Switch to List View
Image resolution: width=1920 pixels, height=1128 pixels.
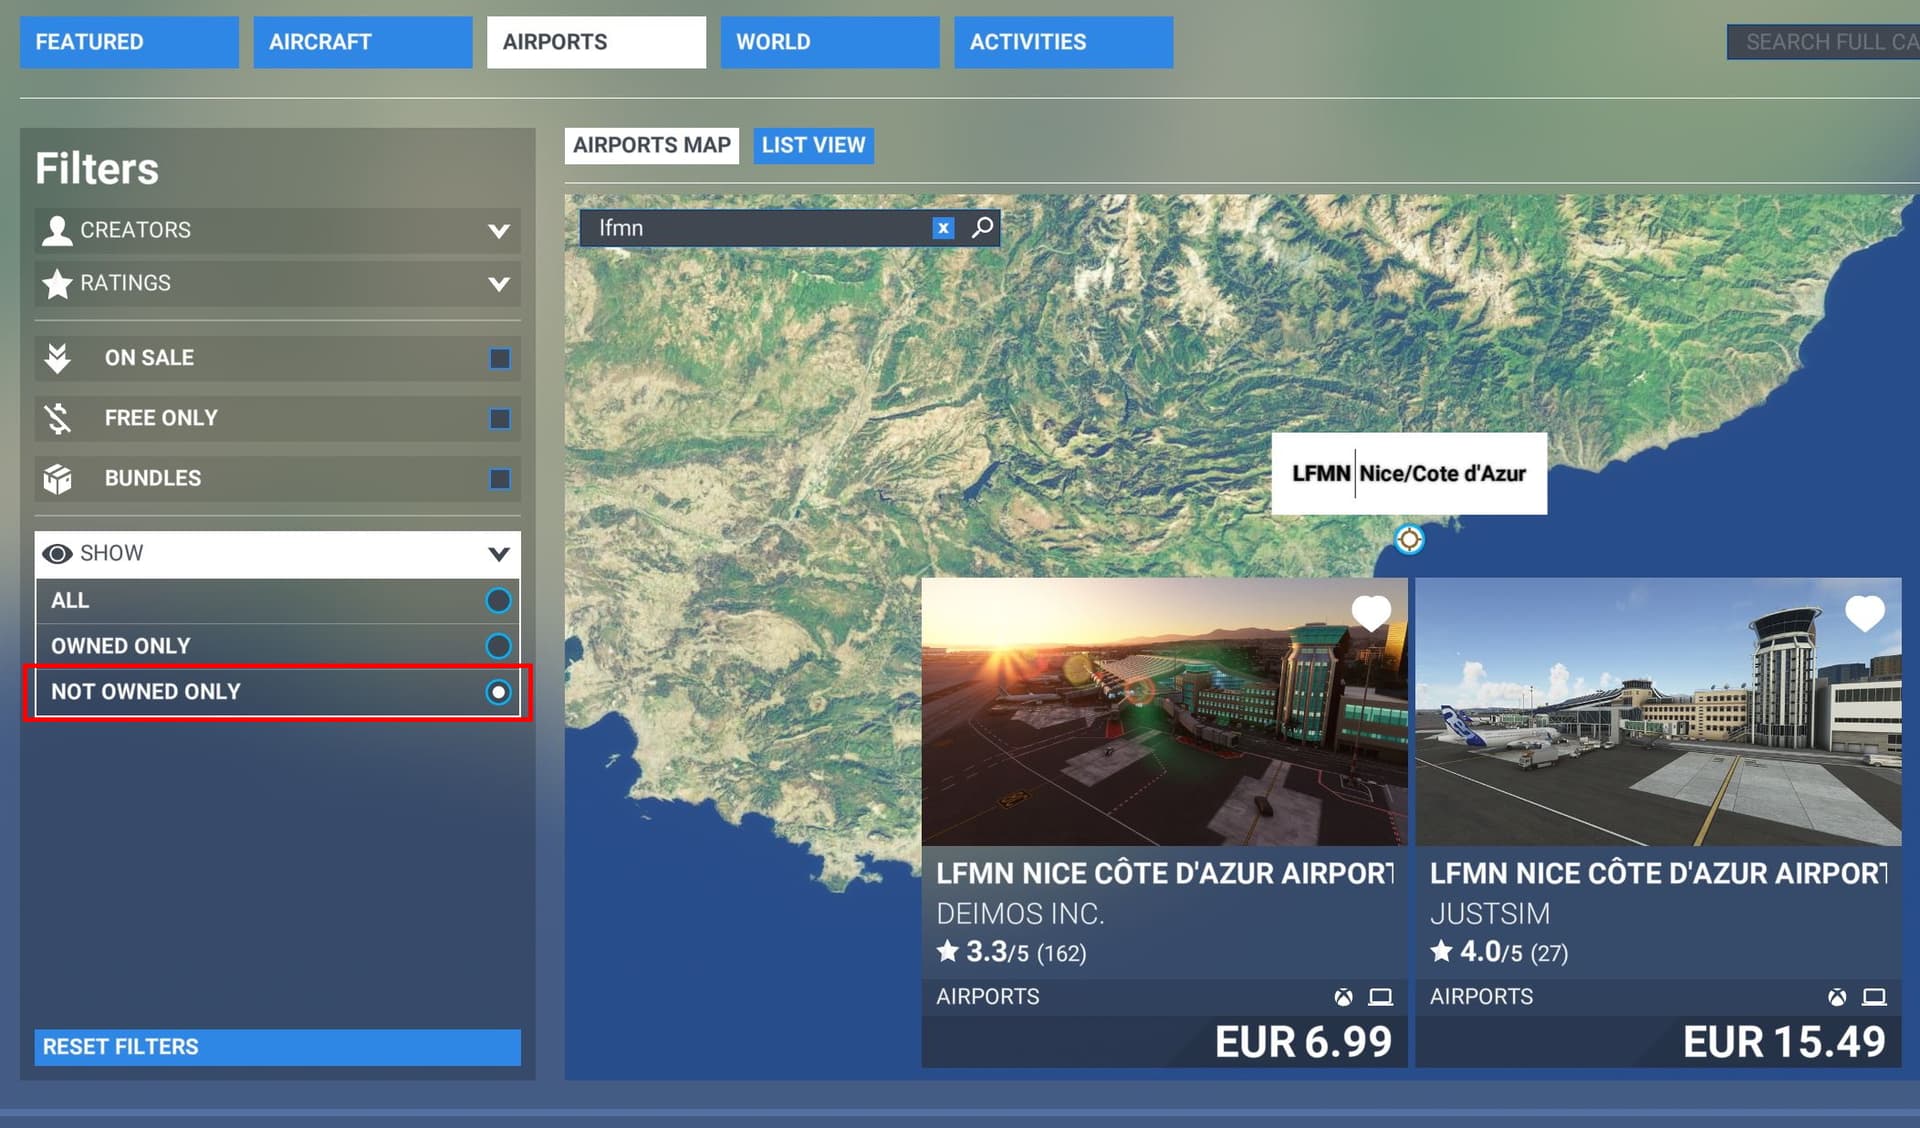tap(813, 145)
